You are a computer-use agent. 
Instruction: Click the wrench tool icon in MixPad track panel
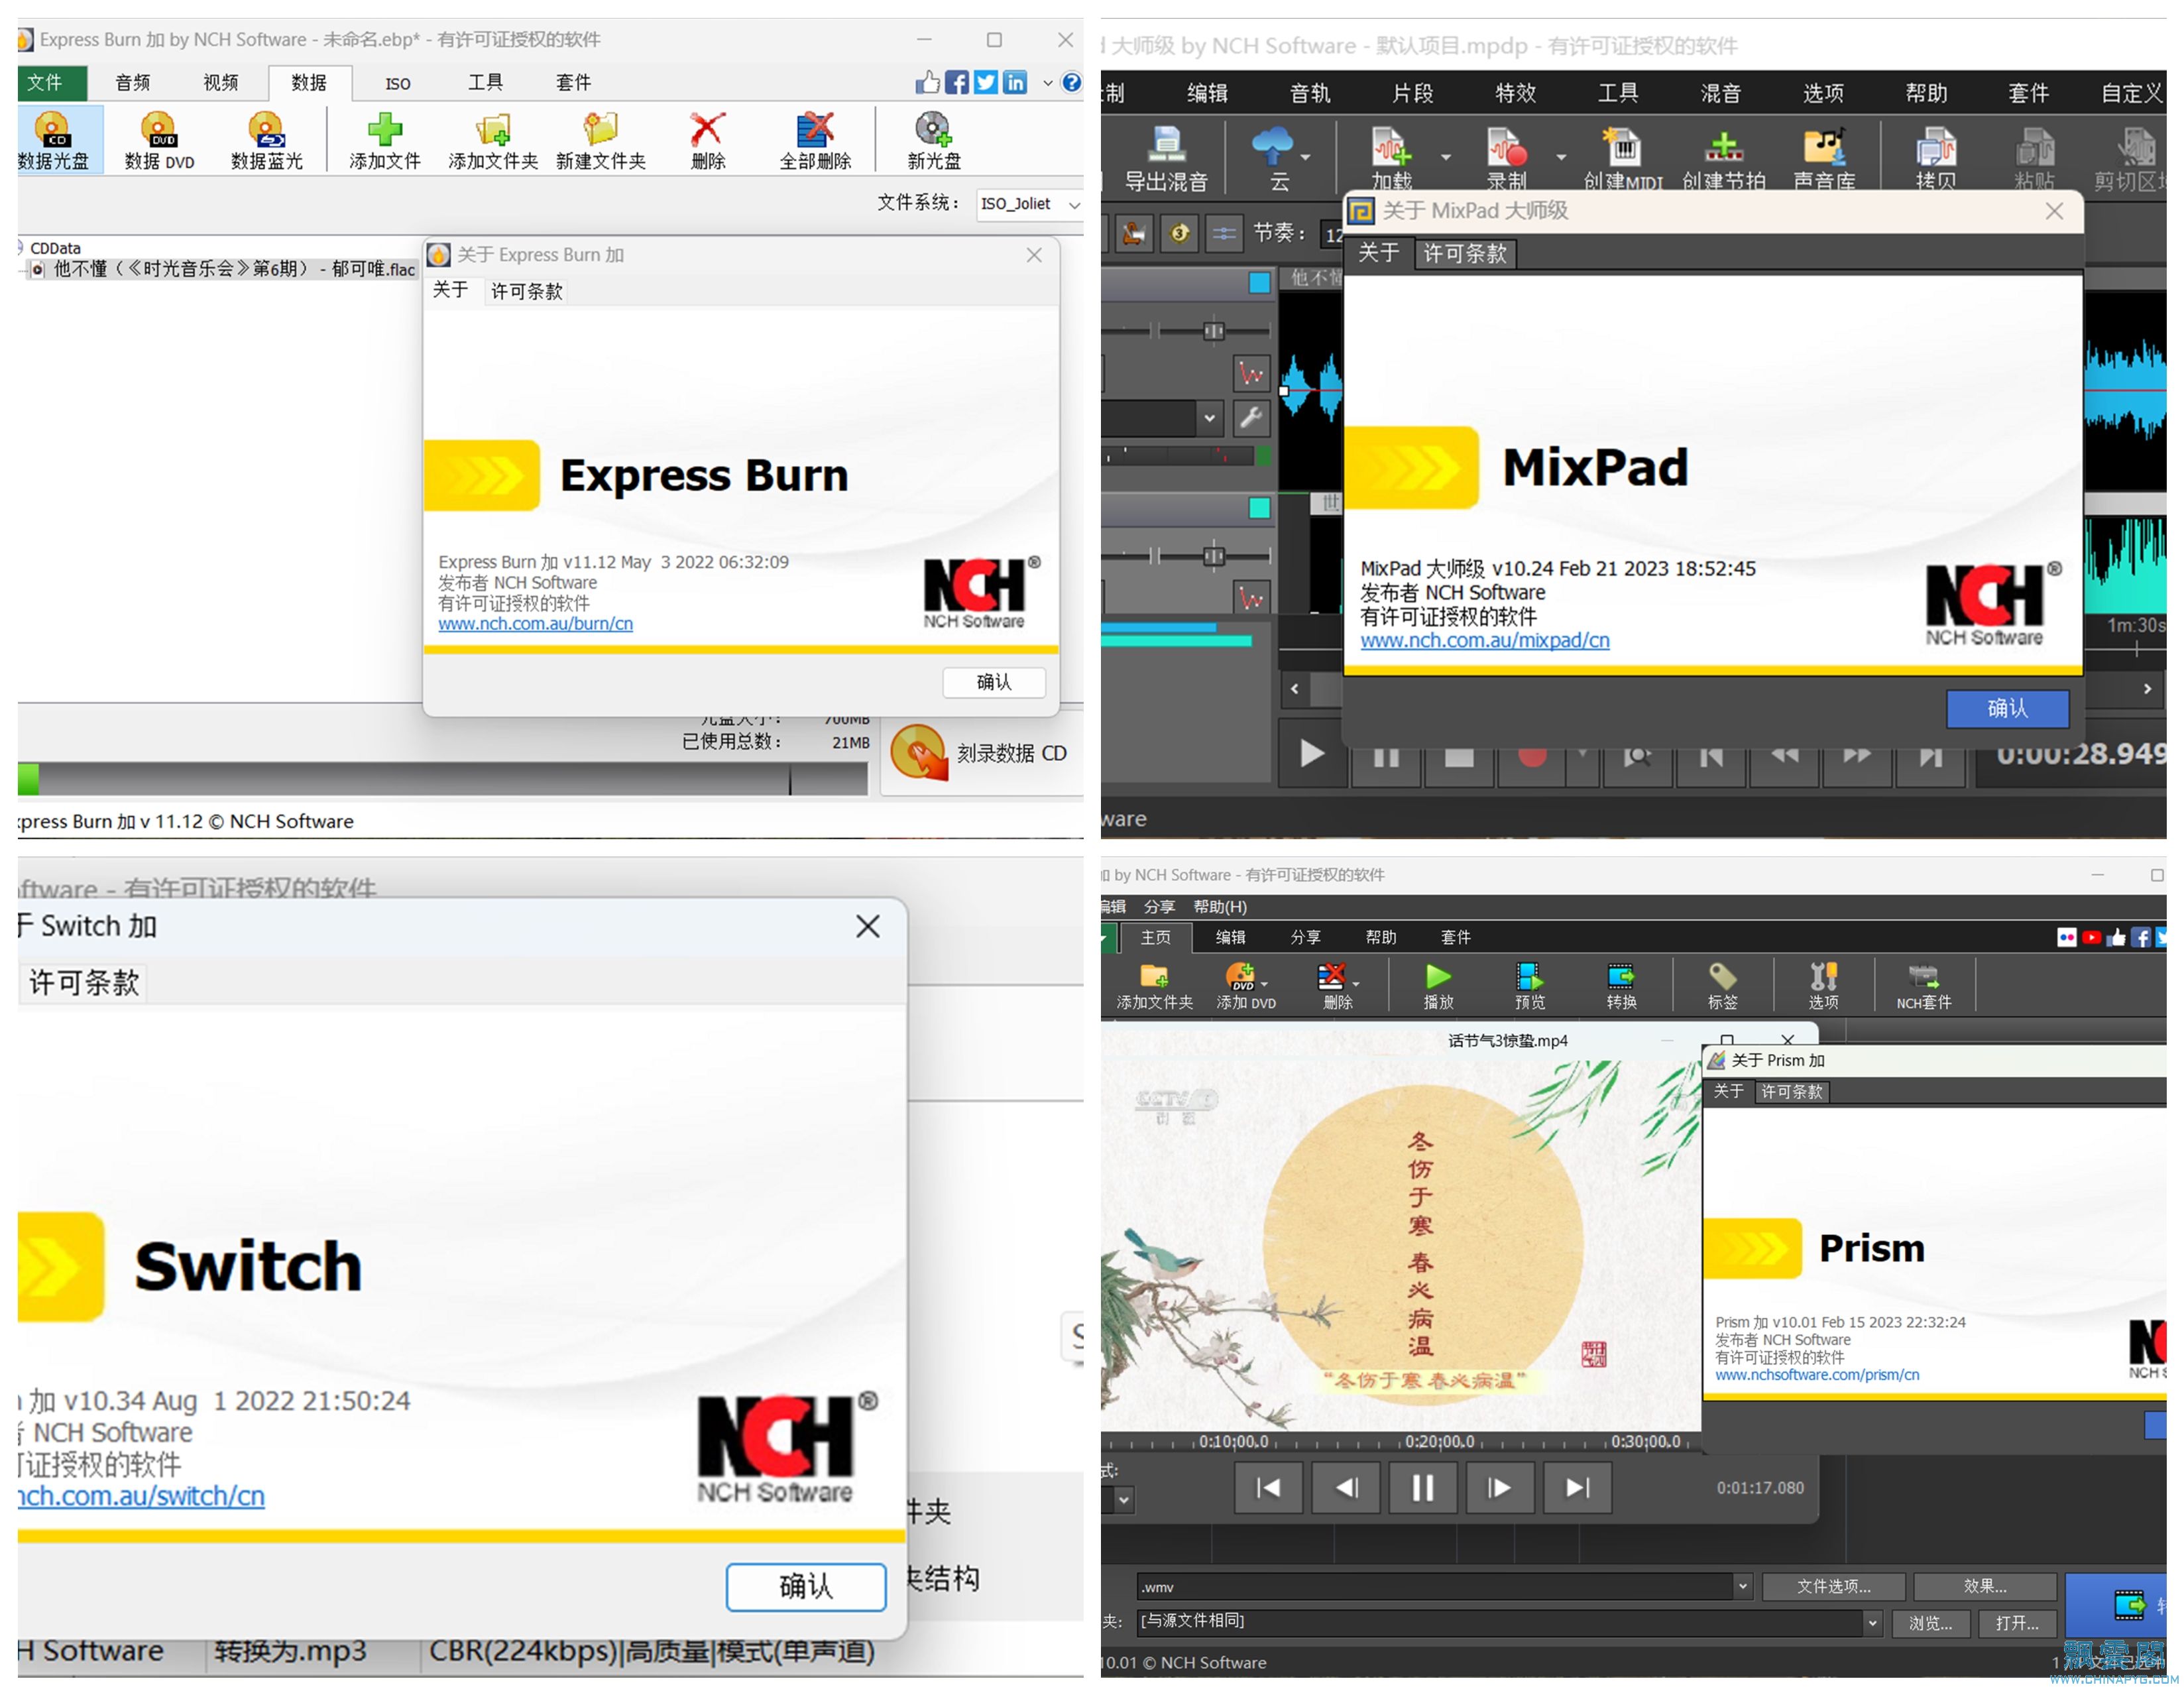pos(1251,417)
